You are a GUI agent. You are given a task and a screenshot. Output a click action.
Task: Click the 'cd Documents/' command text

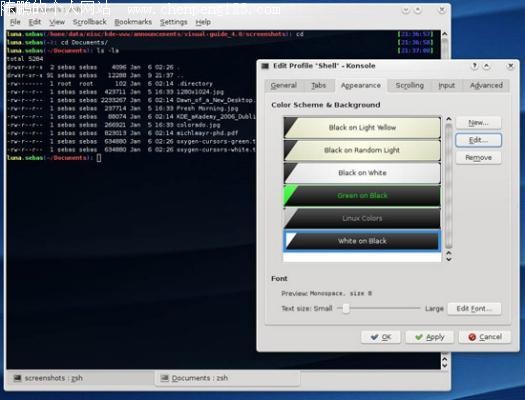(x=84, y=43)
